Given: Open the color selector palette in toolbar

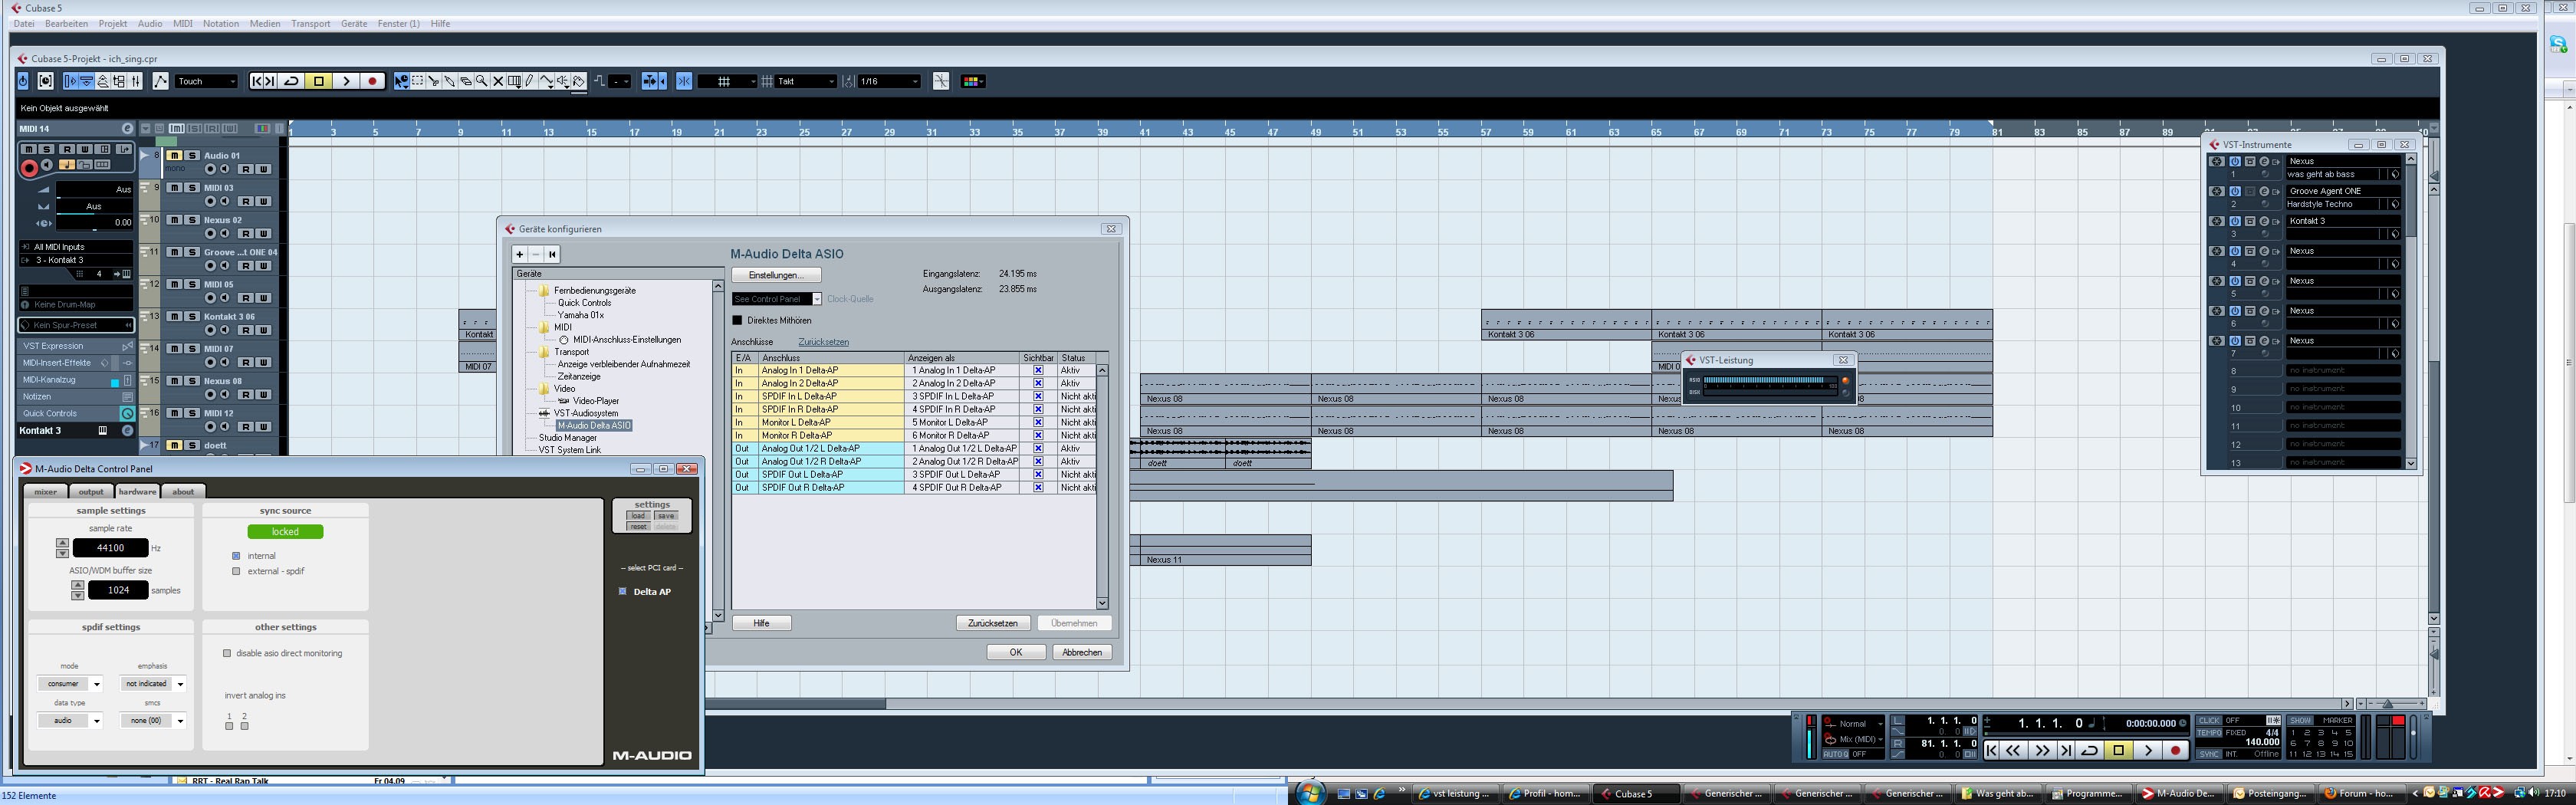Looking at the screenshot, I should (x=972, y=81).
